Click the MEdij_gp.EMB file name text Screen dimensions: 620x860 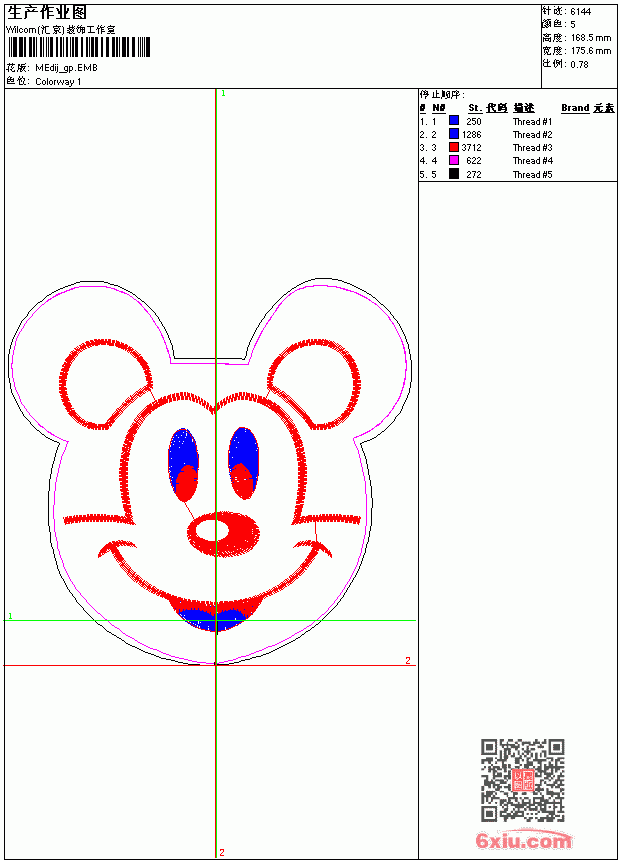point(66,68)
